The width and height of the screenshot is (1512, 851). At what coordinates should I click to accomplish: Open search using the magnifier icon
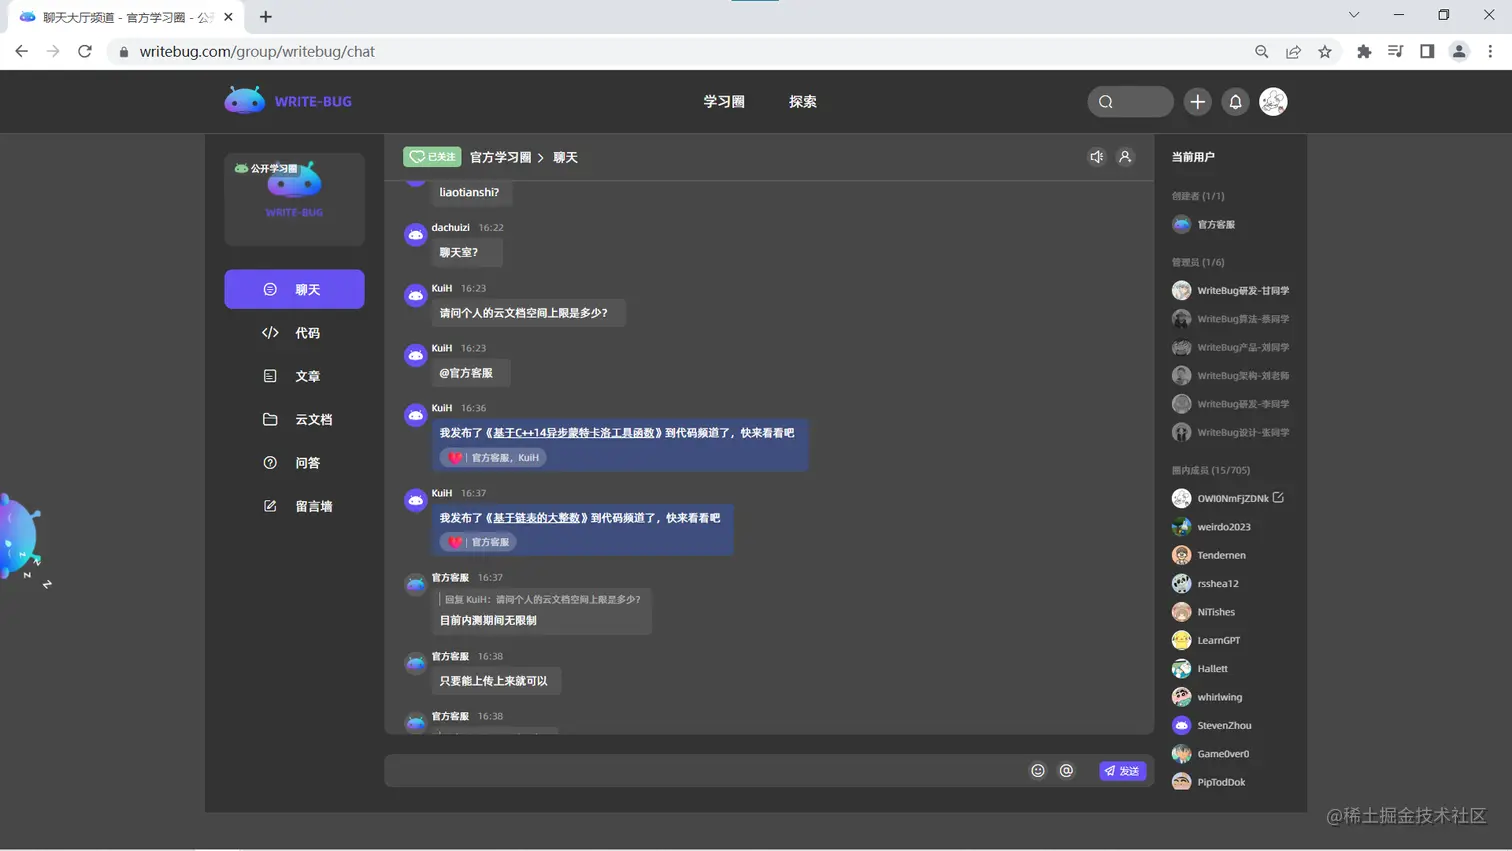pyautogui.click(x=1106, y=101)
